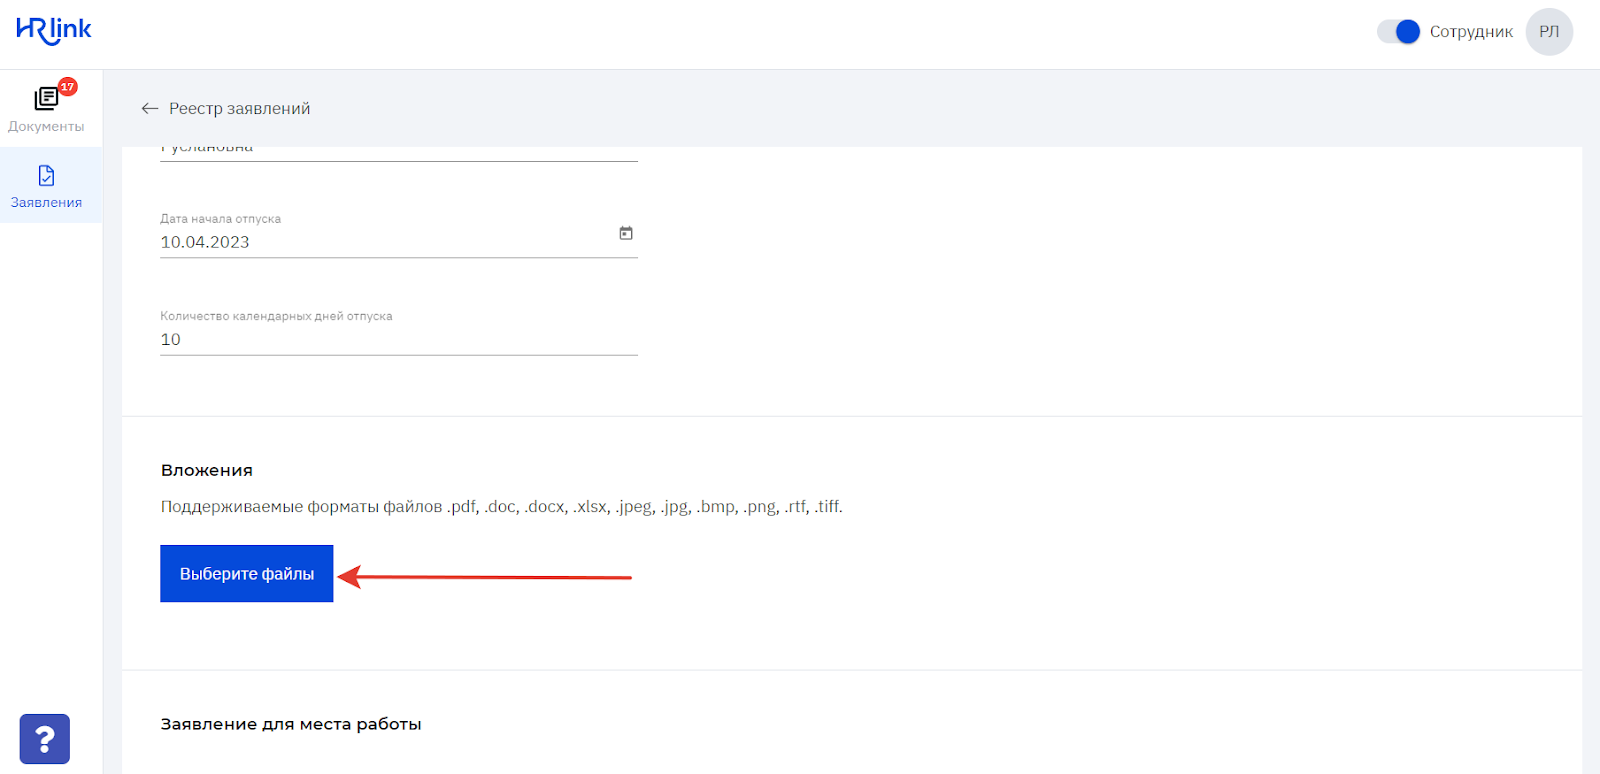Select the Вложения heading
Screen dimensions: 1600x774
click(207, 470)
